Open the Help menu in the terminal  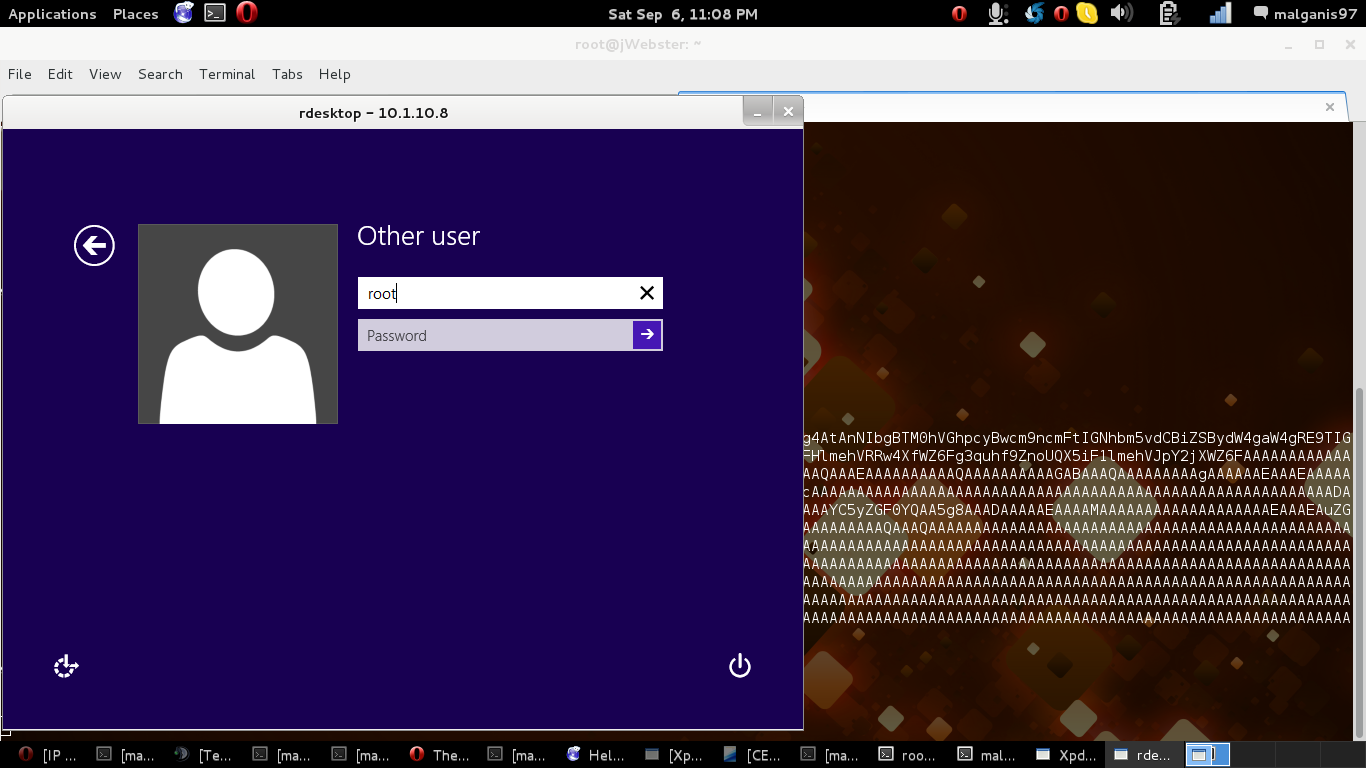(335, 74)
